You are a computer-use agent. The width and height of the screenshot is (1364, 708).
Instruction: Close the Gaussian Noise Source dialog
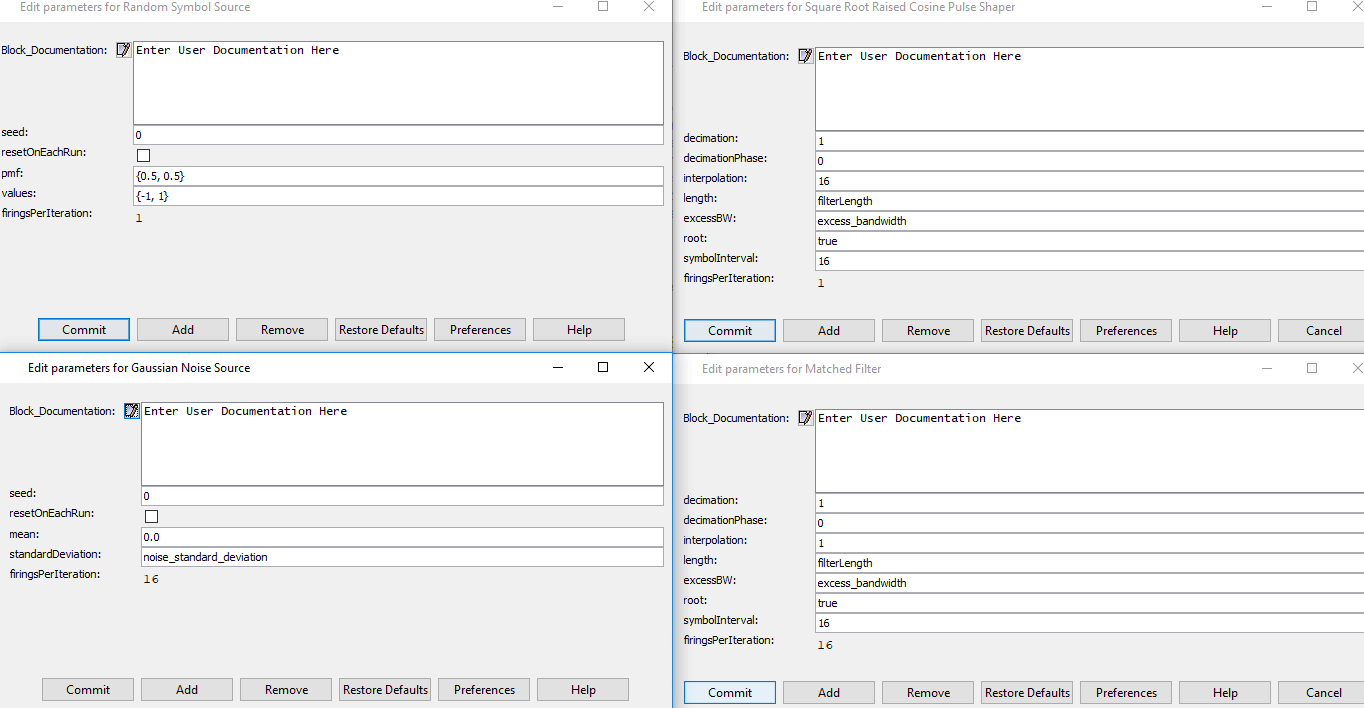click(649, 367)
